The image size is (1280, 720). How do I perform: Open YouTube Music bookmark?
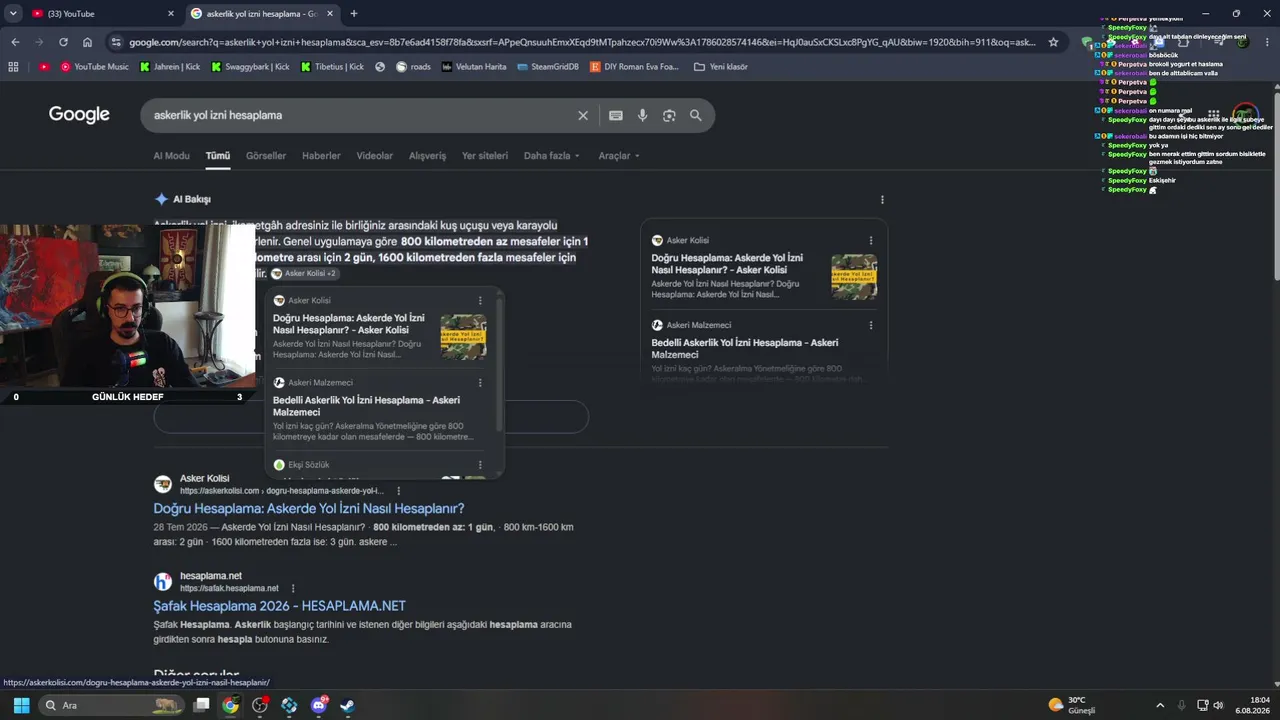pos(95,67)
